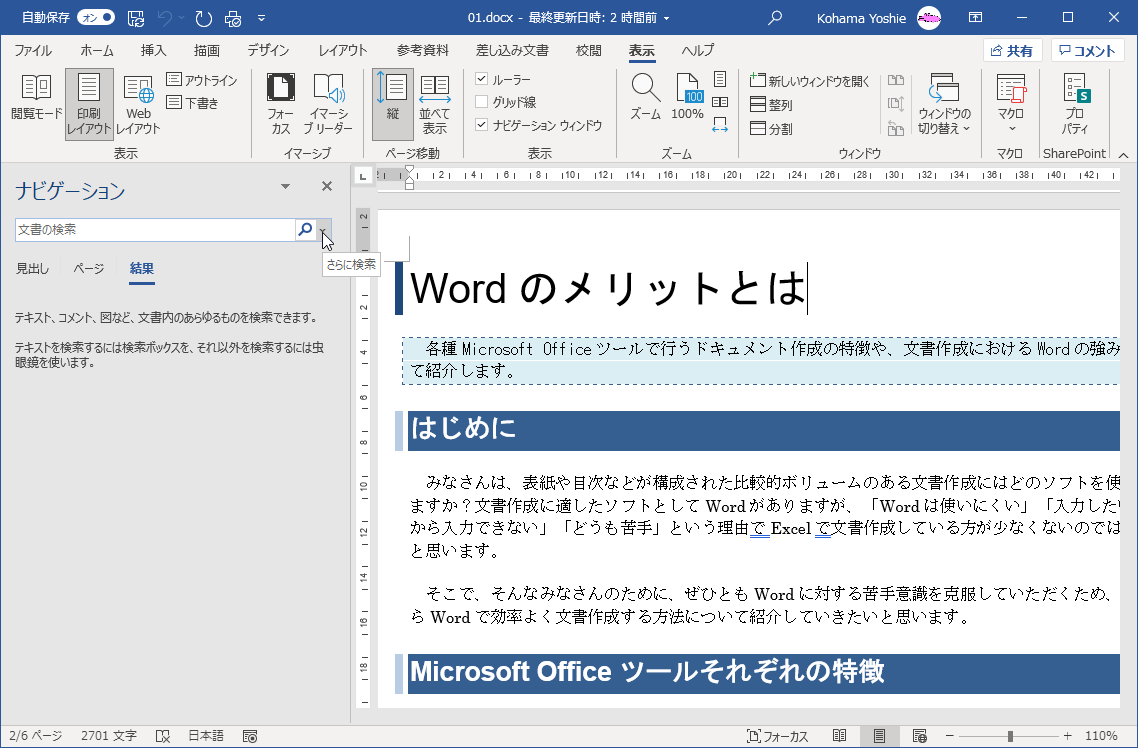Enable the グリッド線 checkbox
This screenshot has height=748, width=1138.
482,102
